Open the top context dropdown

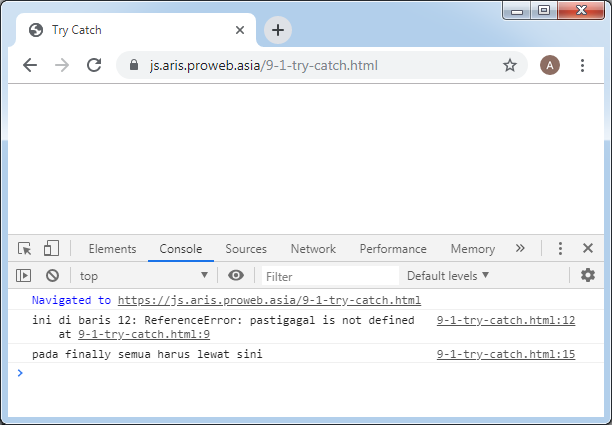coord(144,276)
